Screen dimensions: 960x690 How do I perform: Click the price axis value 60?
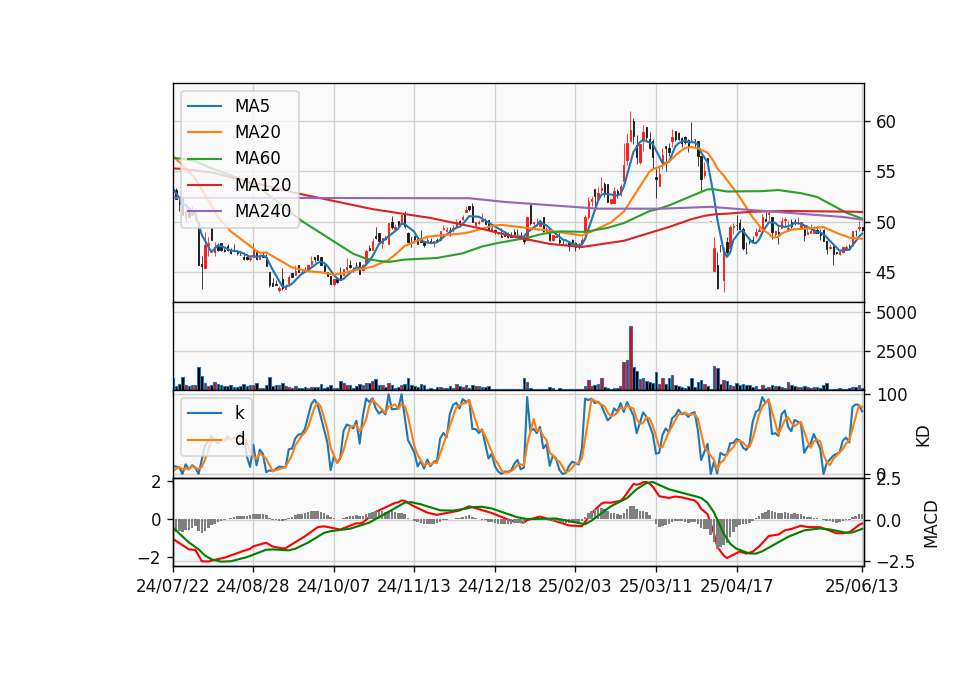tap(885, 122)
